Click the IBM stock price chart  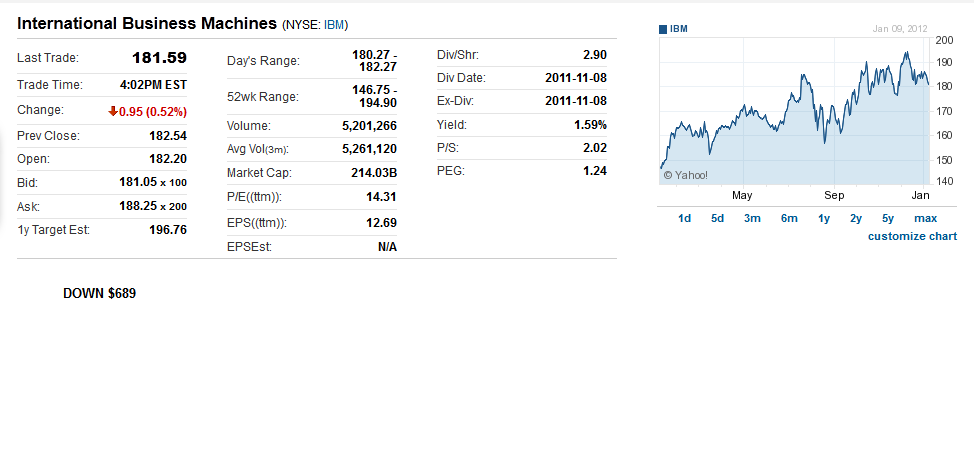[794, 110]
